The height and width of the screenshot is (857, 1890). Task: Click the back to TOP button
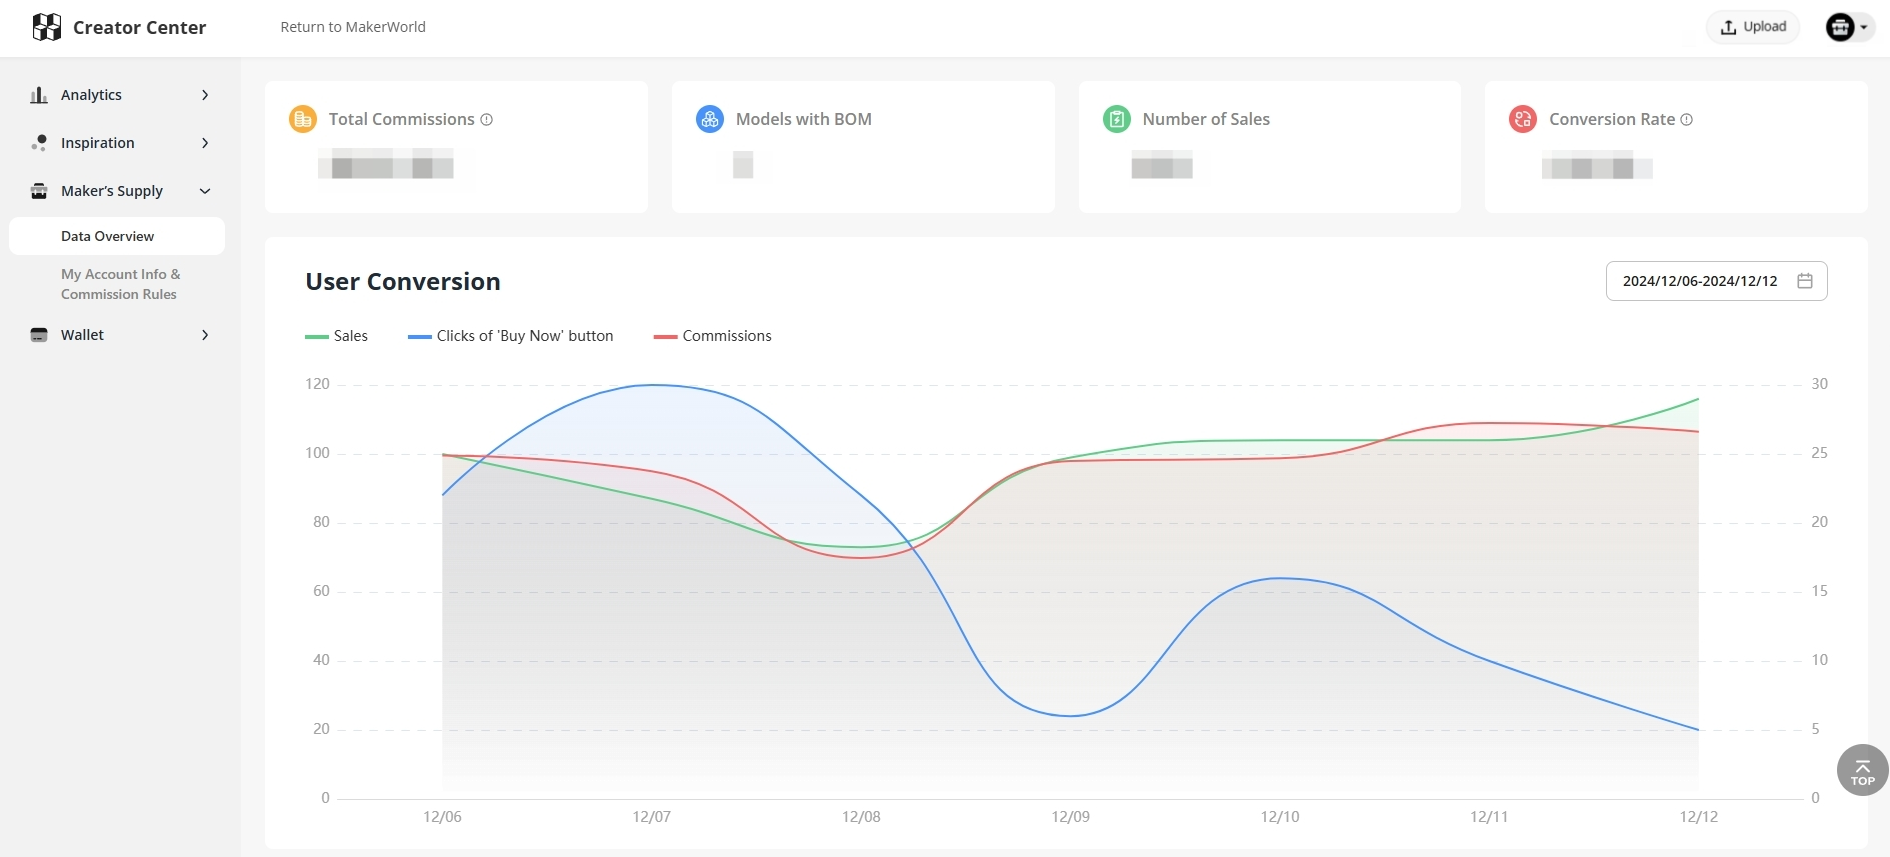tap(1862, 770)
